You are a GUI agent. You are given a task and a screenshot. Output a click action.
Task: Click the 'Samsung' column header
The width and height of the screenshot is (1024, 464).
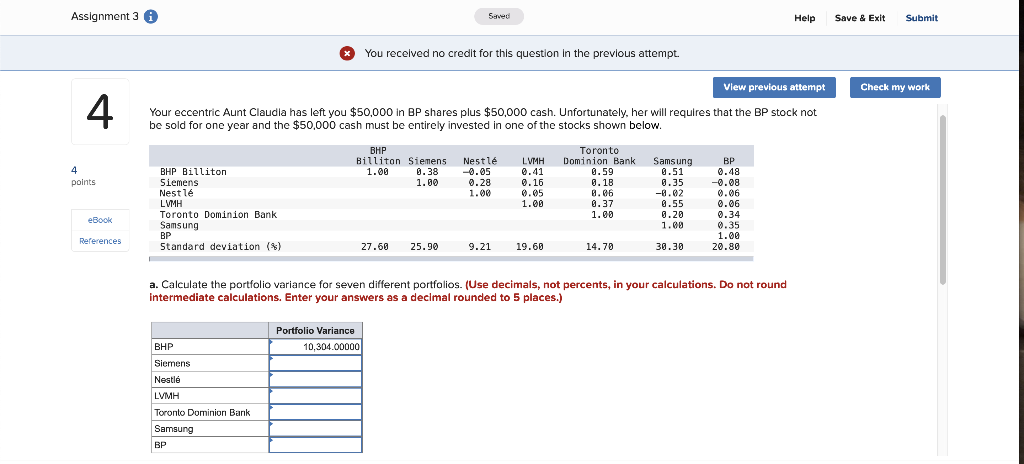(673, 161)
